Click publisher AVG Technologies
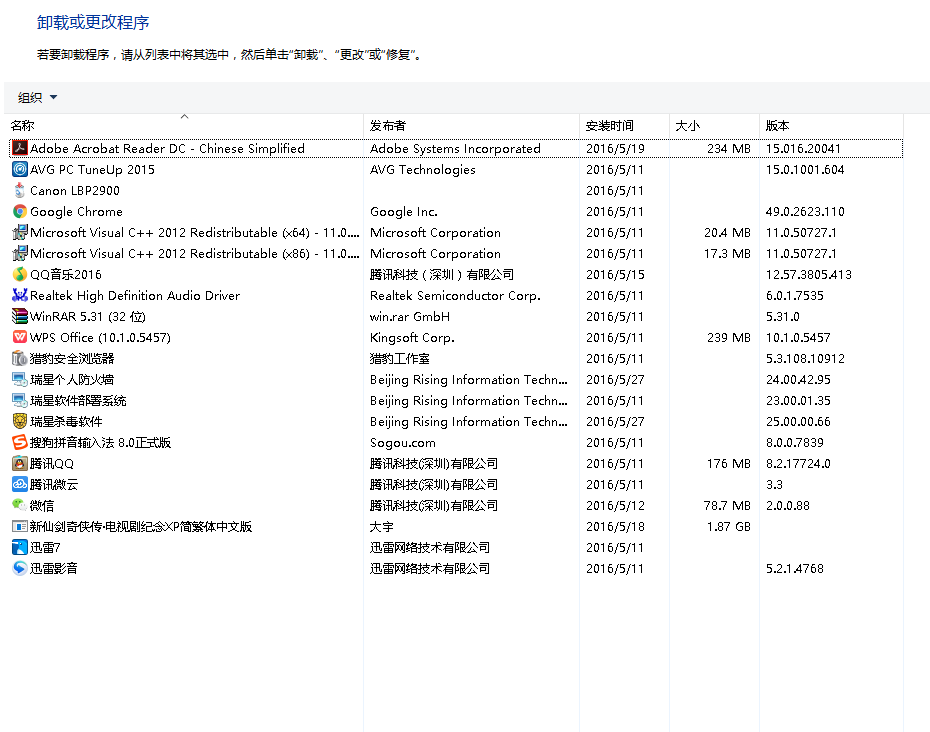 (x=422, y=170)
